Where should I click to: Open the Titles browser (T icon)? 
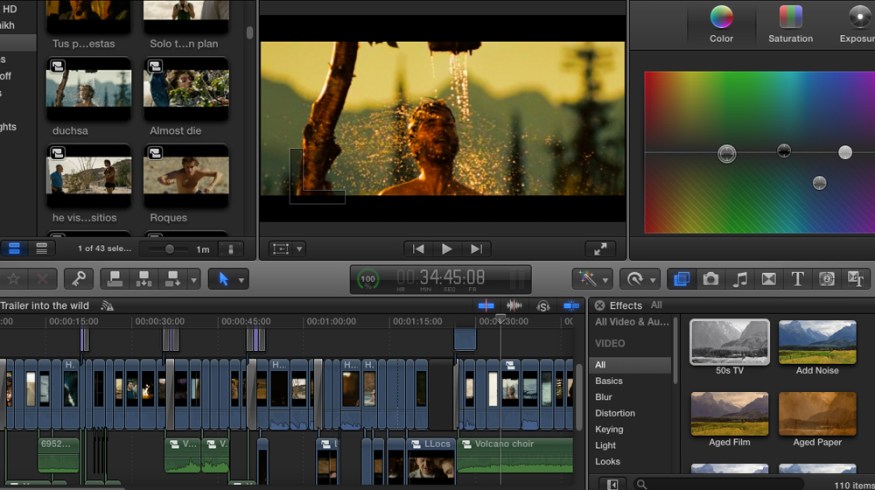tap(798, 279)
